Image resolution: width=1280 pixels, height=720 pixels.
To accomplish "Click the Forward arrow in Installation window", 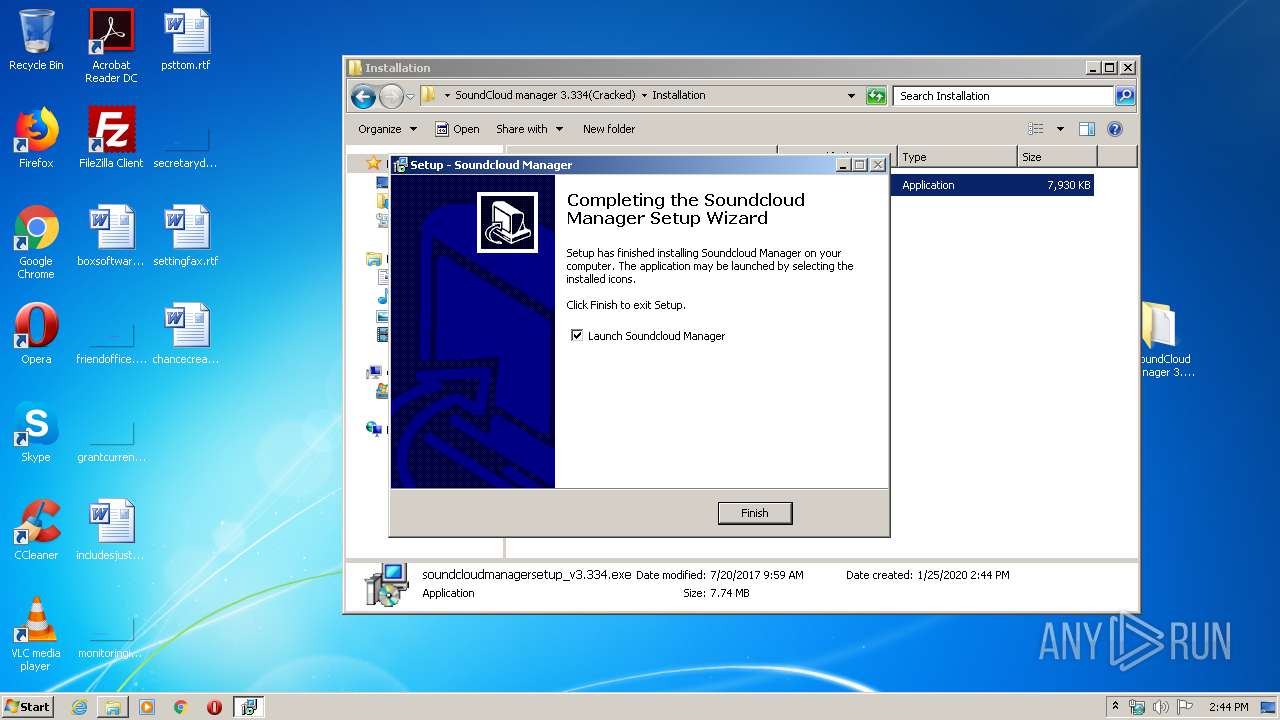I will click(x=391, y=96).
